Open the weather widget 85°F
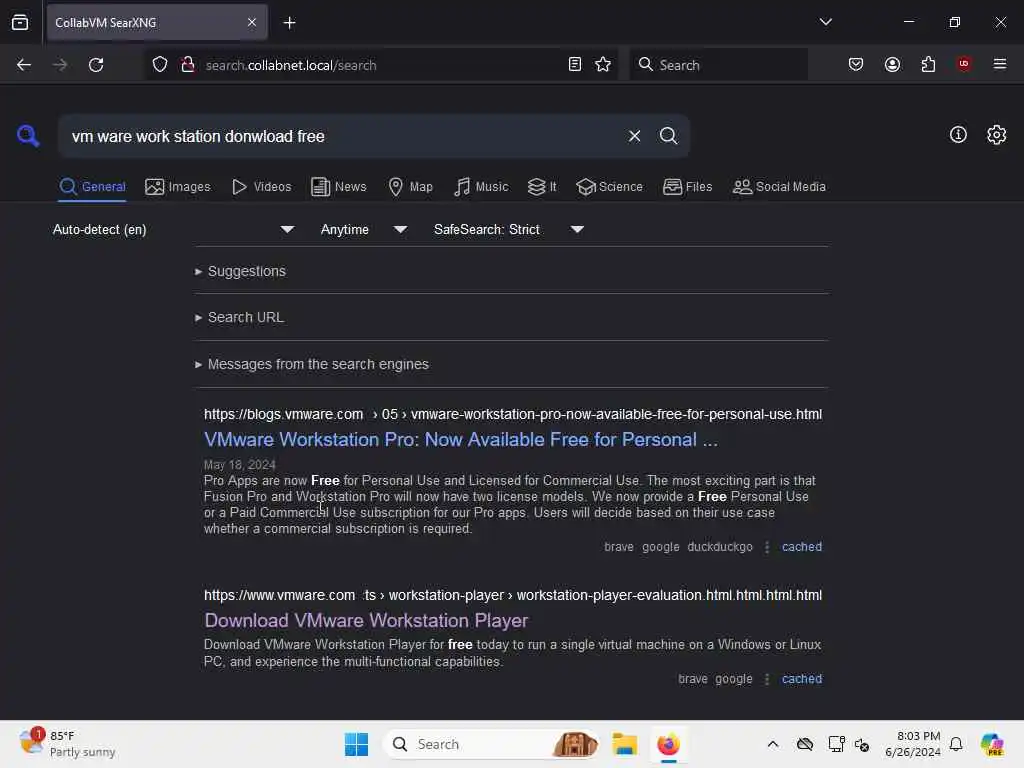This screenshot has width=1024, height=768. 67,743
